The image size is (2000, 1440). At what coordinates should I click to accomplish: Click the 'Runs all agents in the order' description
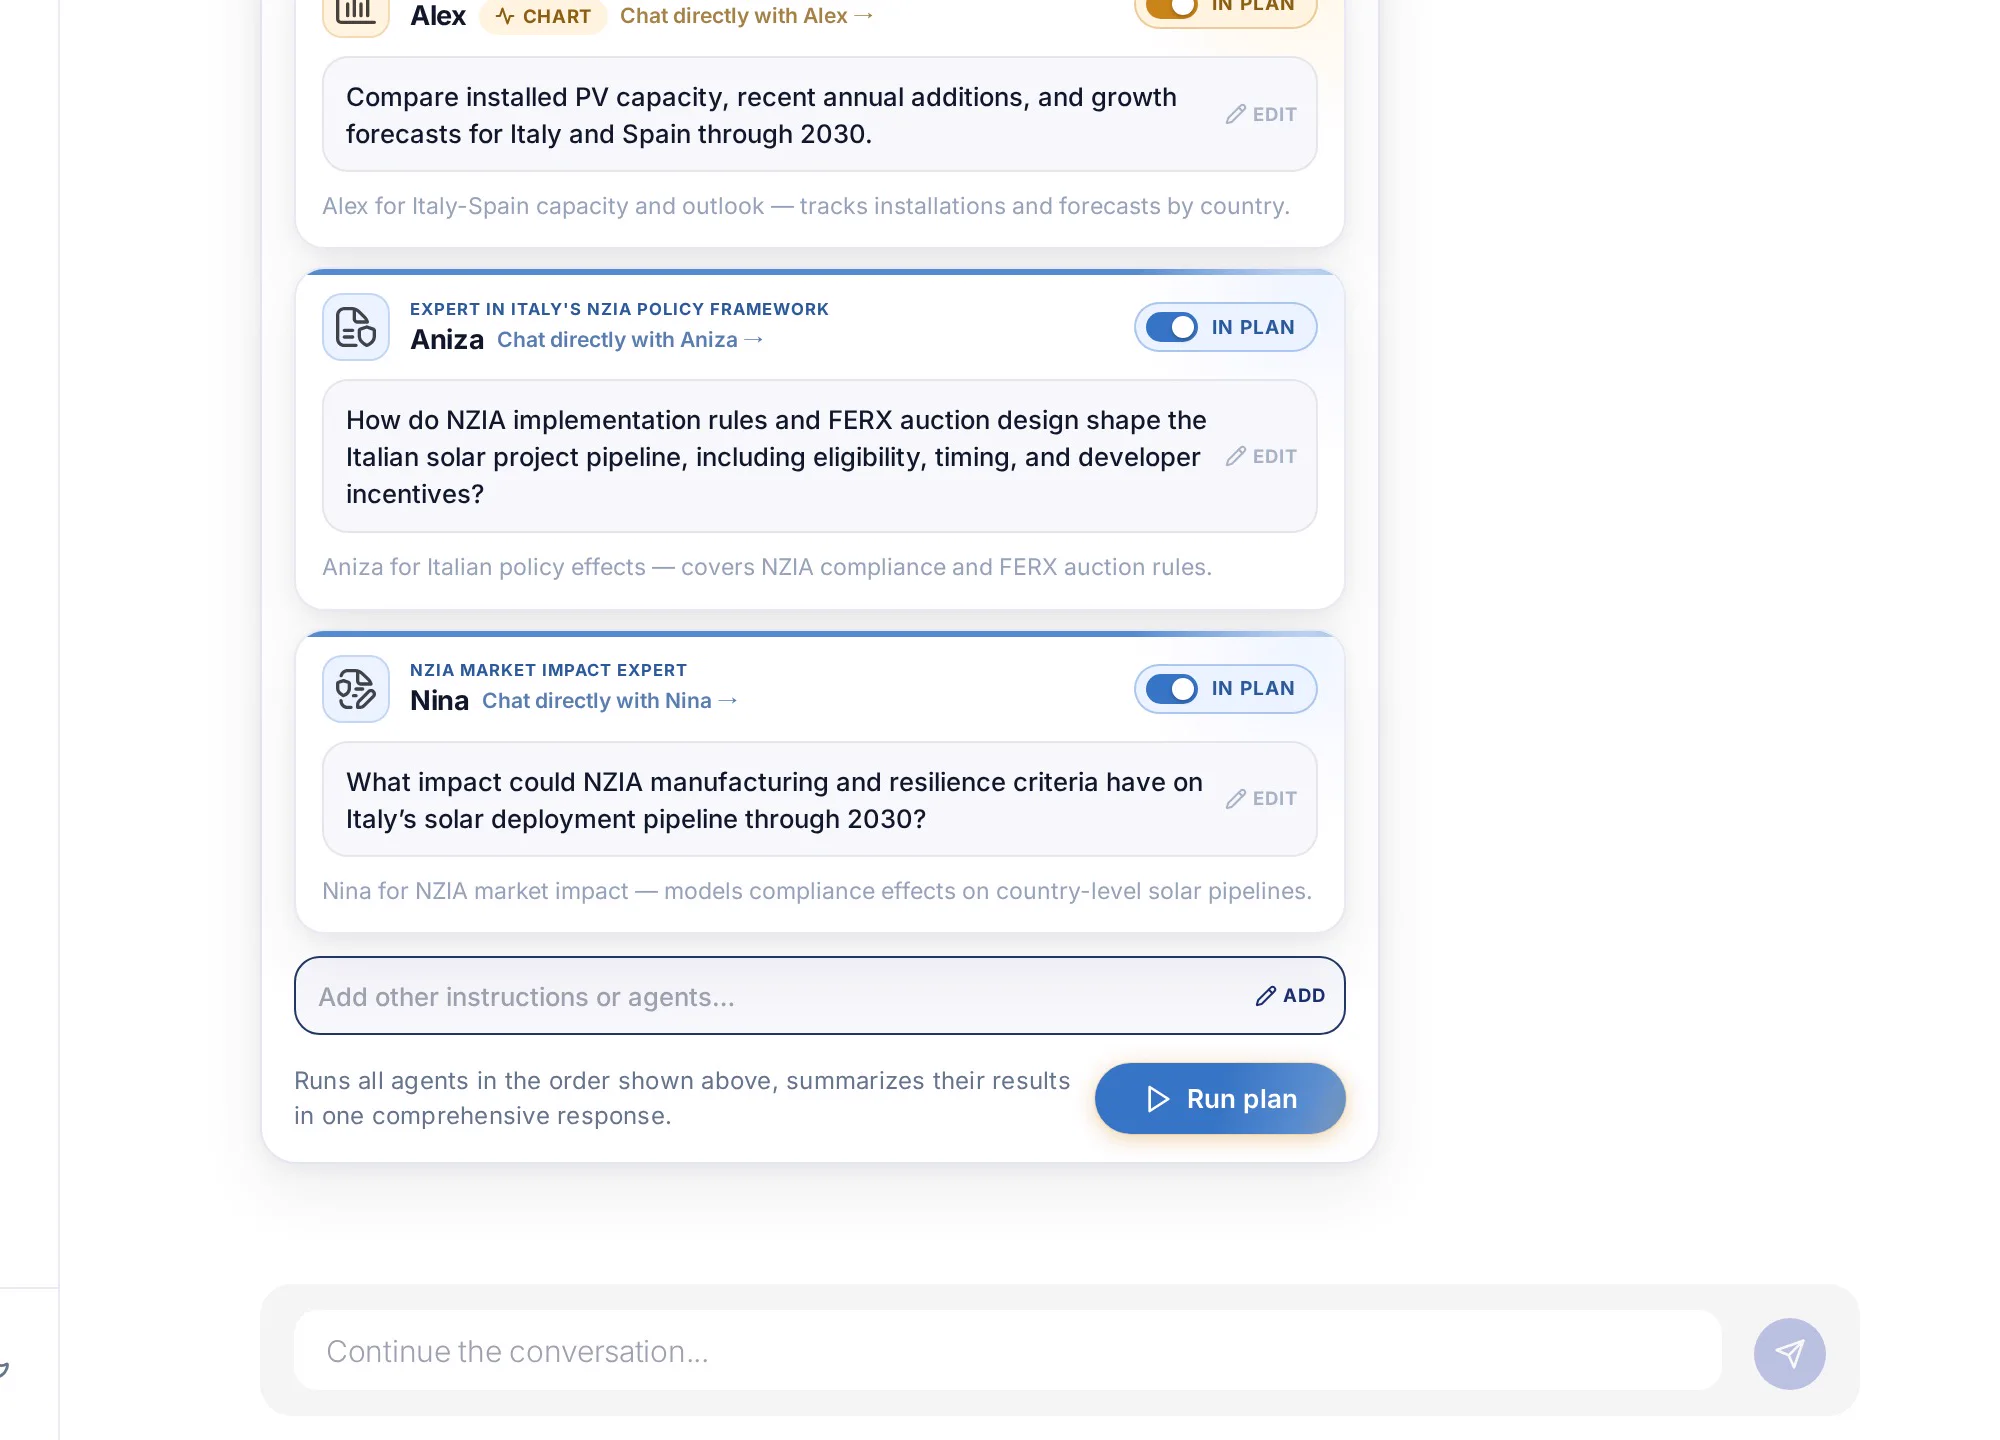(682, 1098)
